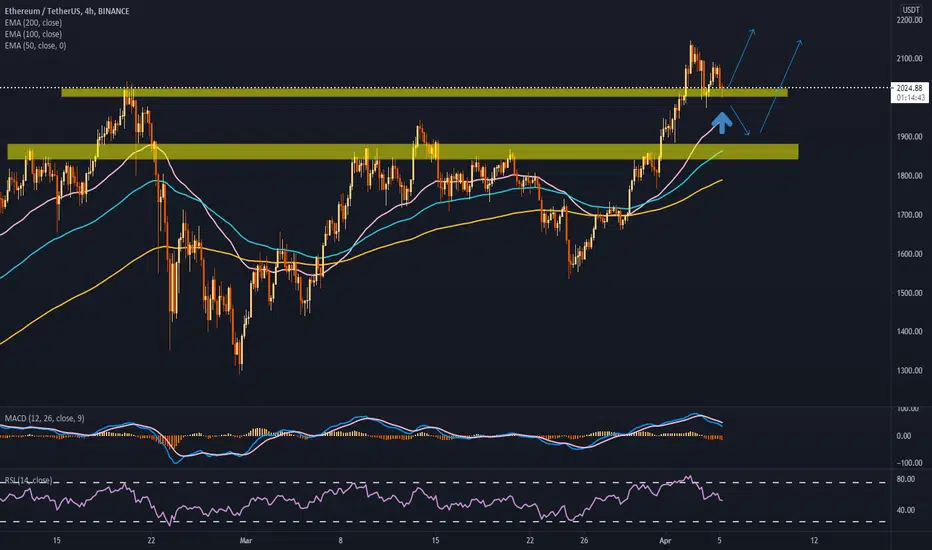Screen dimensions: 932x550
Task: Select the lower yellow support zone near 1850
Action: pos(403,152)
